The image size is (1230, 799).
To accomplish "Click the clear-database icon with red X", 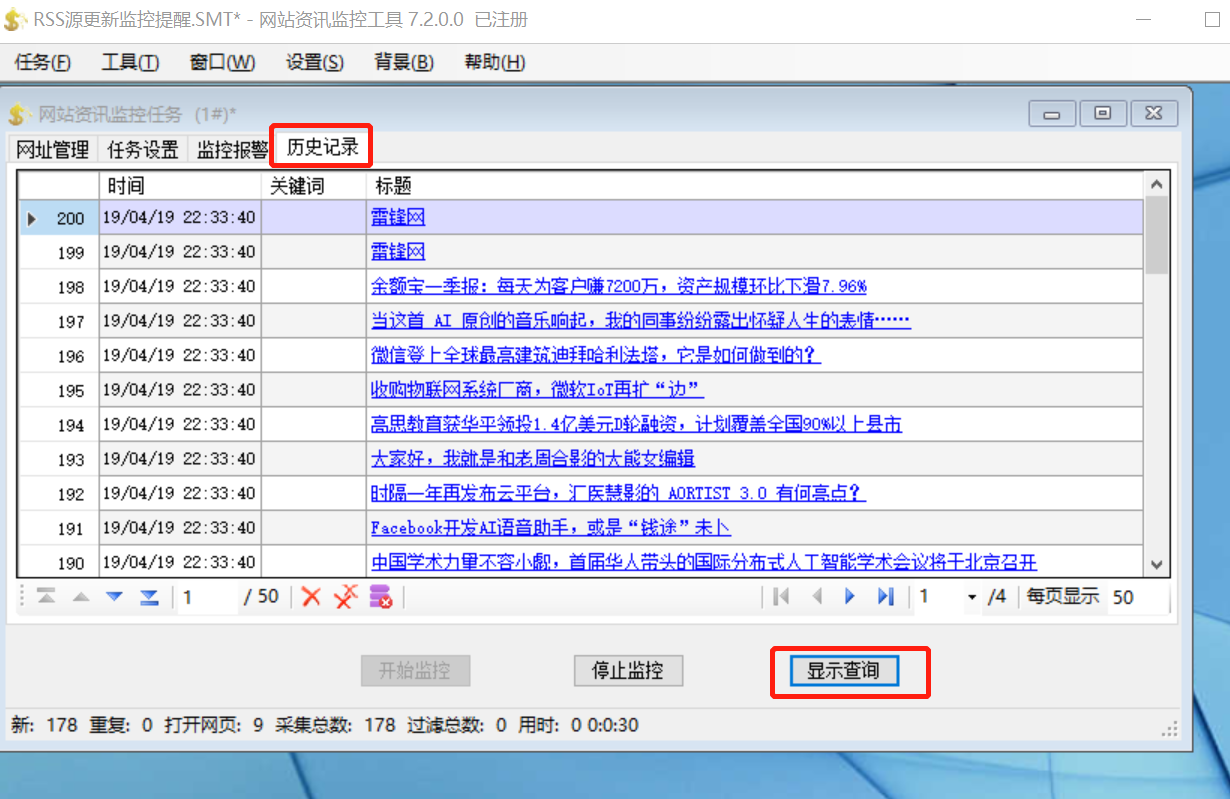I will (x=381, y=597).
